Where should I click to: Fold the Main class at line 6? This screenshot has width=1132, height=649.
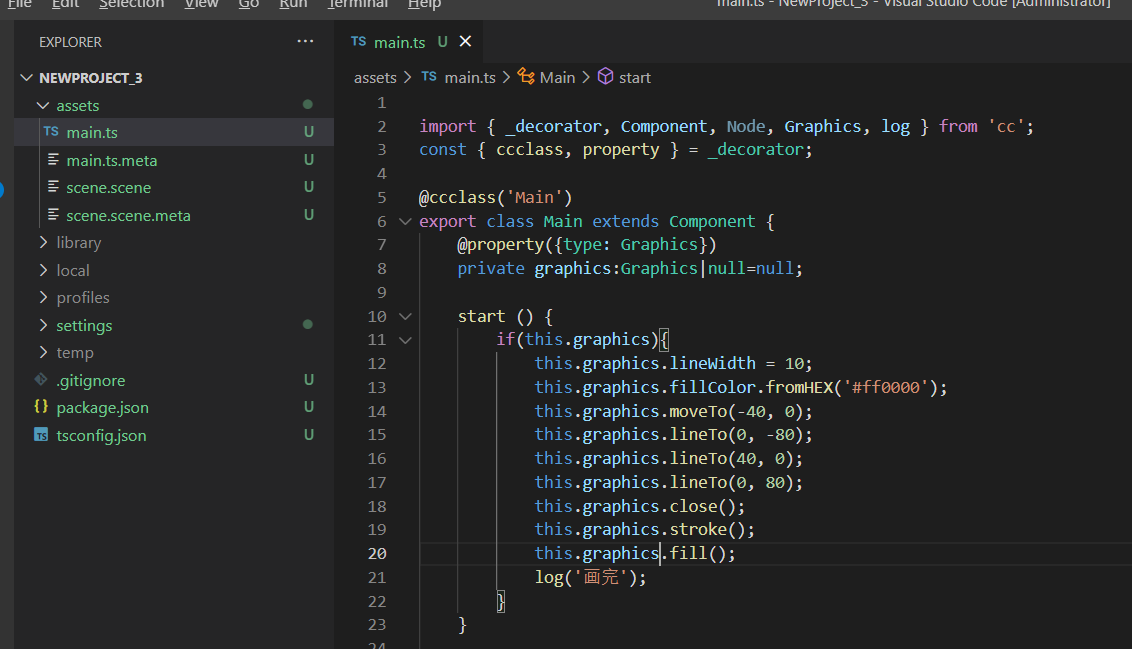point(404,222)
